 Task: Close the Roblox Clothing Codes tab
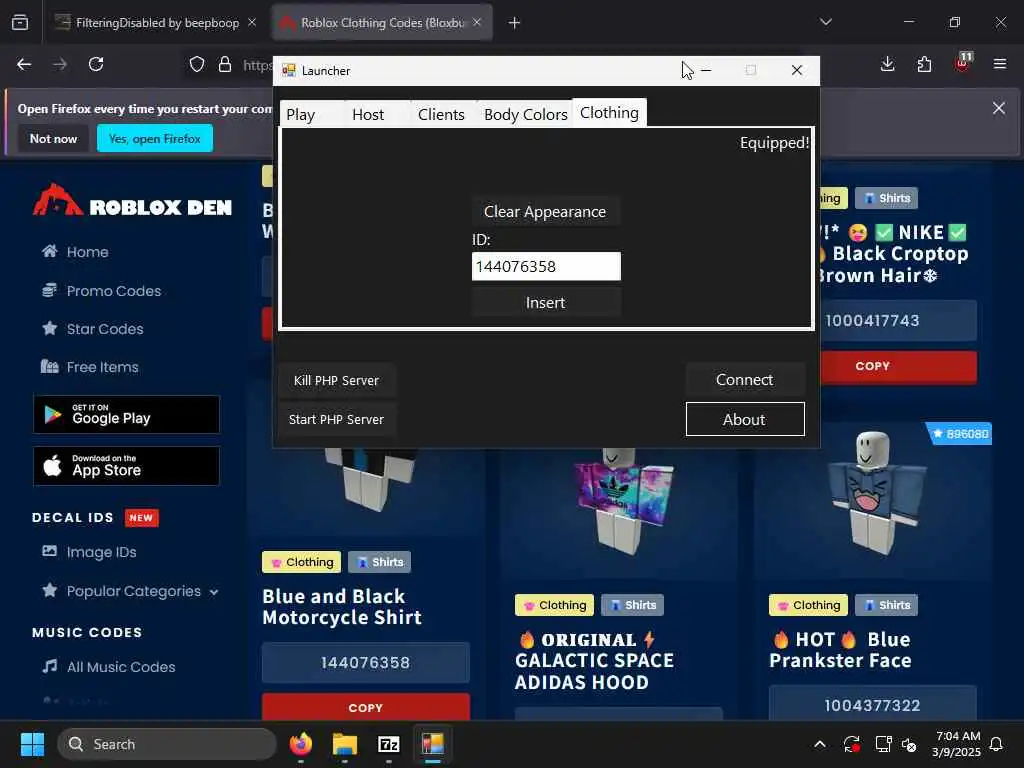(477, 22)
